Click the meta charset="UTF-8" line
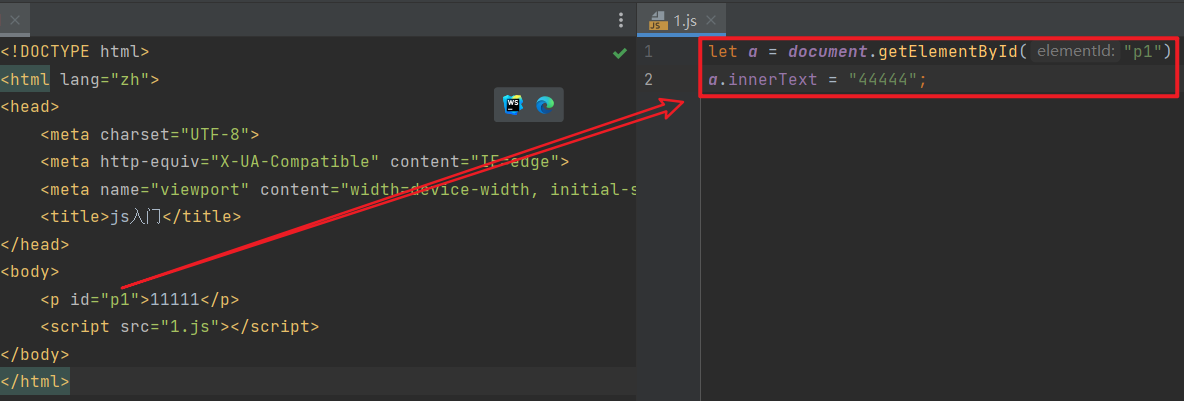This screenshot has height=401, width=1184. pyautogui.click(x=150, y=134)
